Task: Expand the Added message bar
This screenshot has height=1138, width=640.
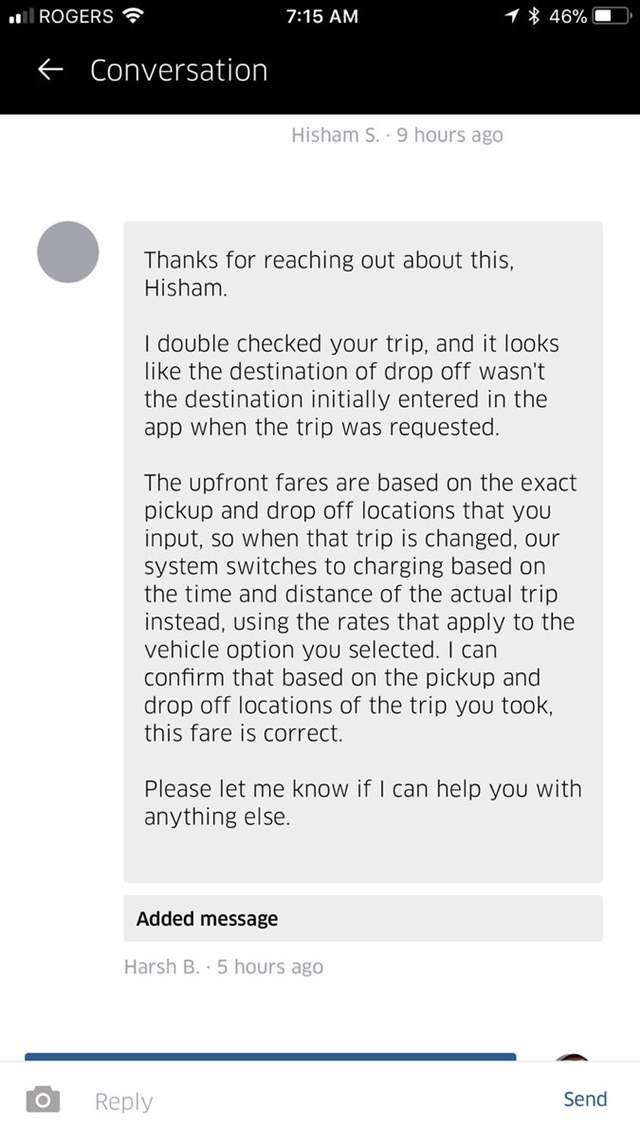Action: pos(363,918)
